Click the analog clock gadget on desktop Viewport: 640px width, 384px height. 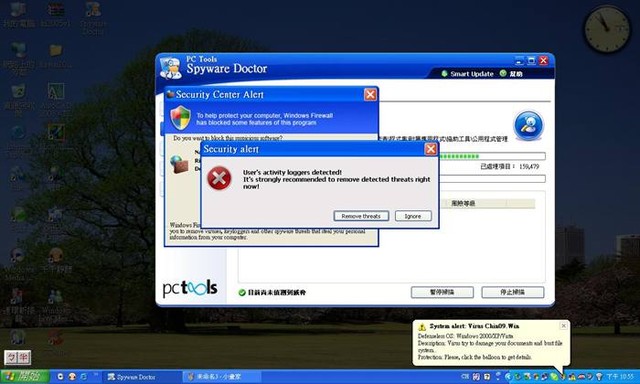click(607, 29)
